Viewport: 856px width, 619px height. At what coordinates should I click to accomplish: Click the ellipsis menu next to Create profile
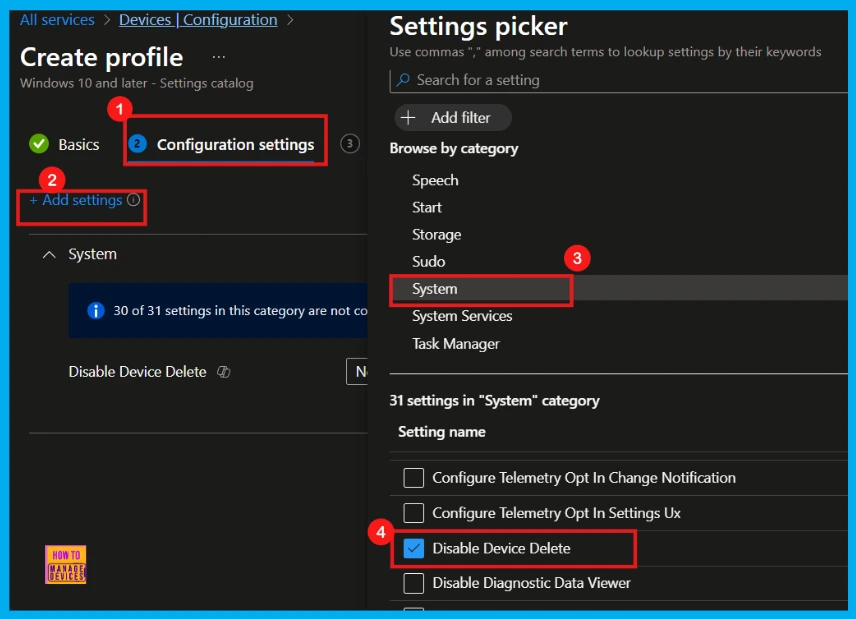click(219, 57)
